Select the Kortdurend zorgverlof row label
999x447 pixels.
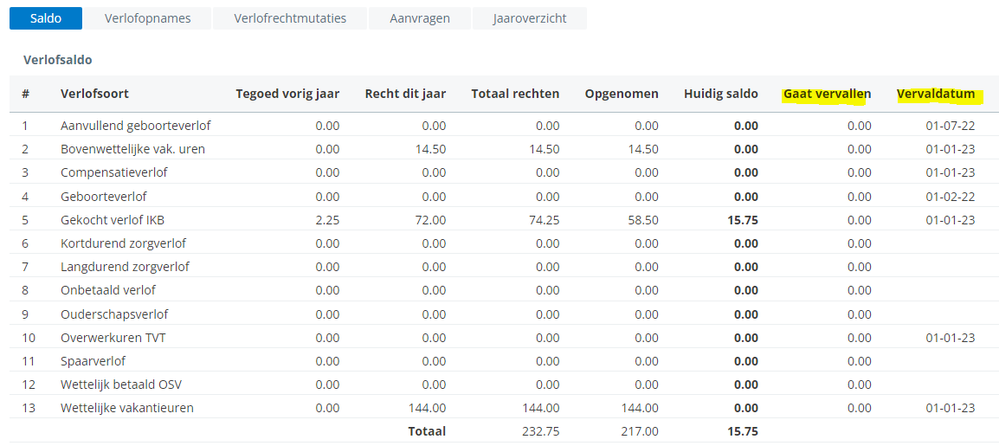124,243
